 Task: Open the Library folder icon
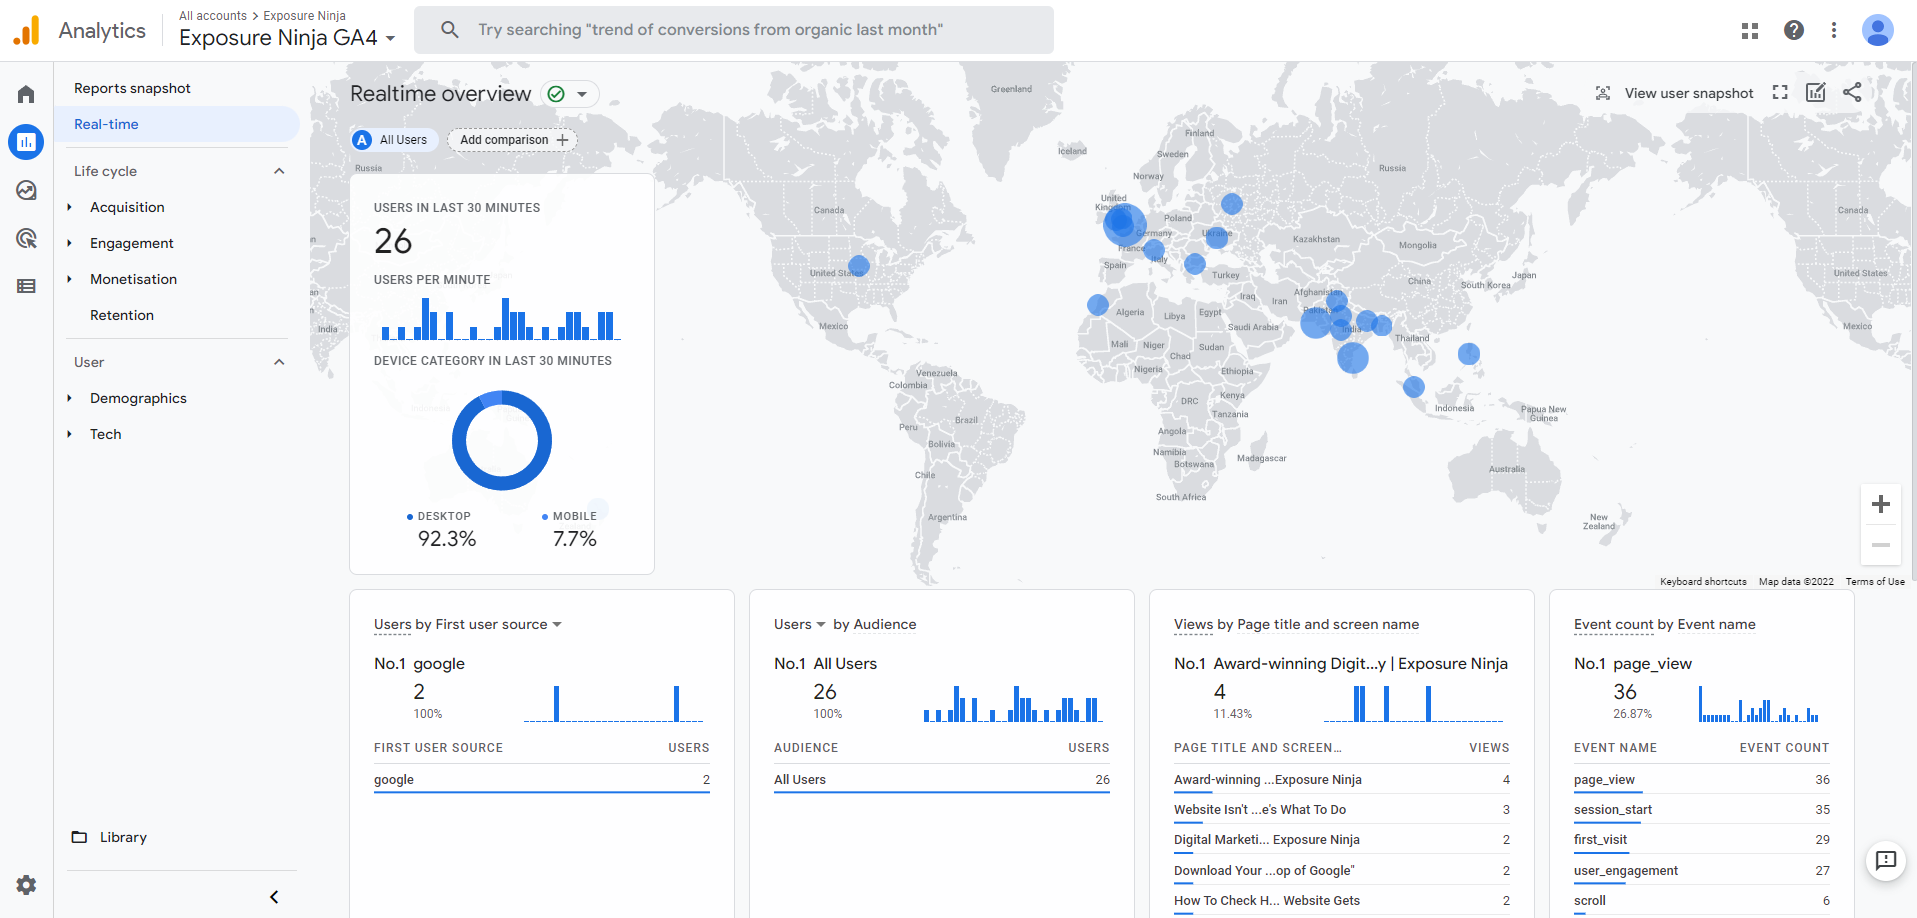pyautogui.click(x=79, y=837)
